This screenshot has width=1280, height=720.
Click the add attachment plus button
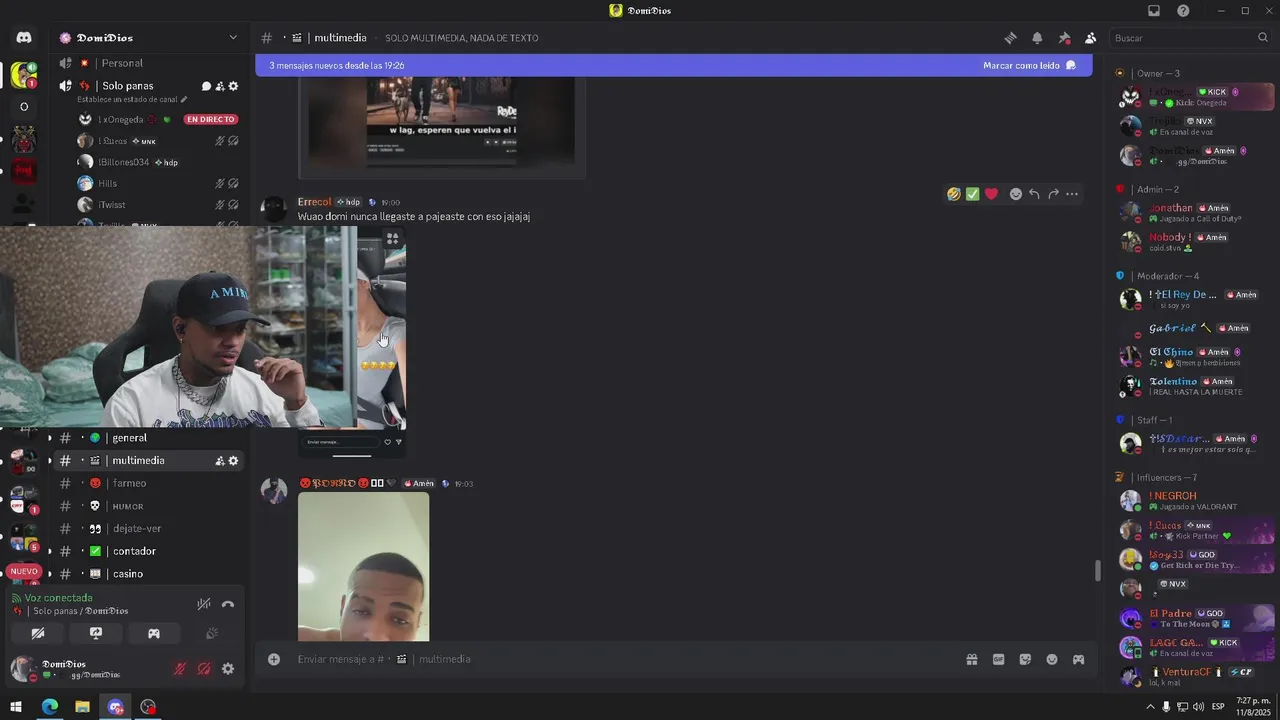274,659
